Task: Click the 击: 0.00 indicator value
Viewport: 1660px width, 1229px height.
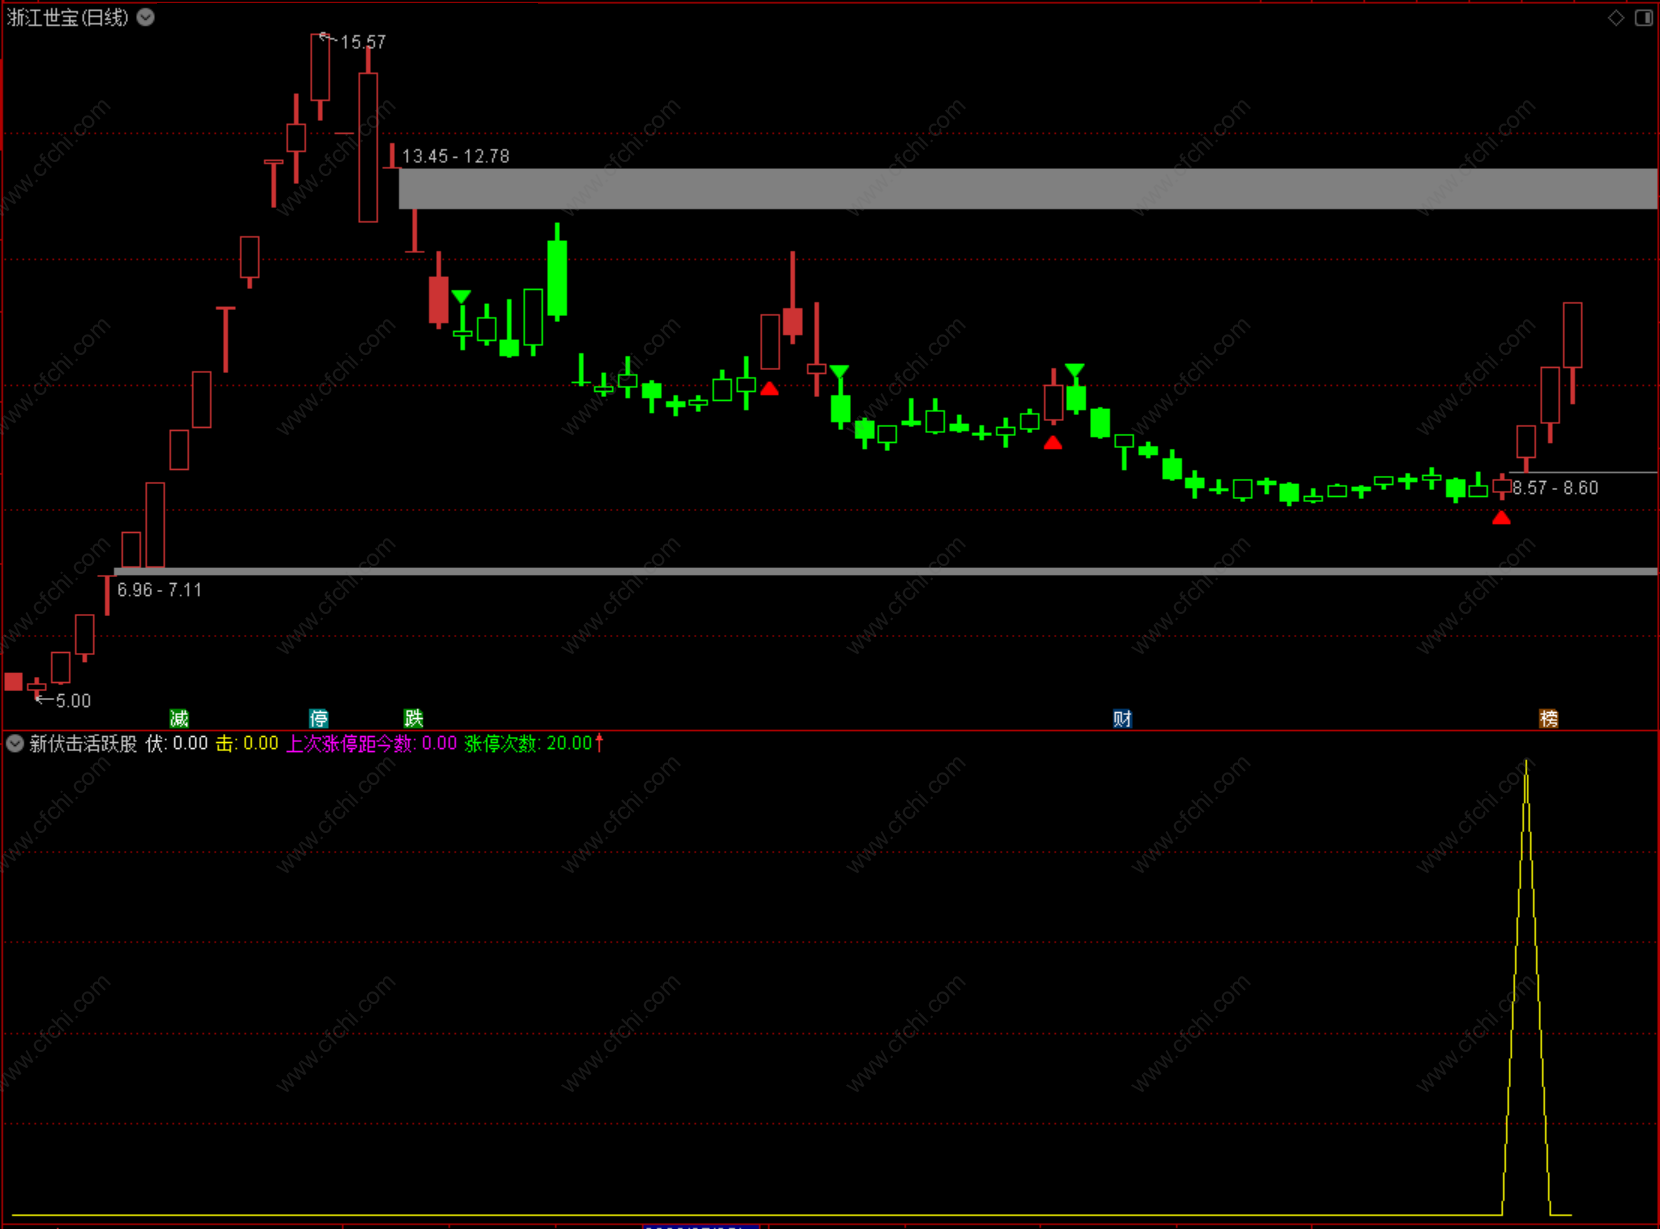Action: pyautogui.click(x=247, y=743)
